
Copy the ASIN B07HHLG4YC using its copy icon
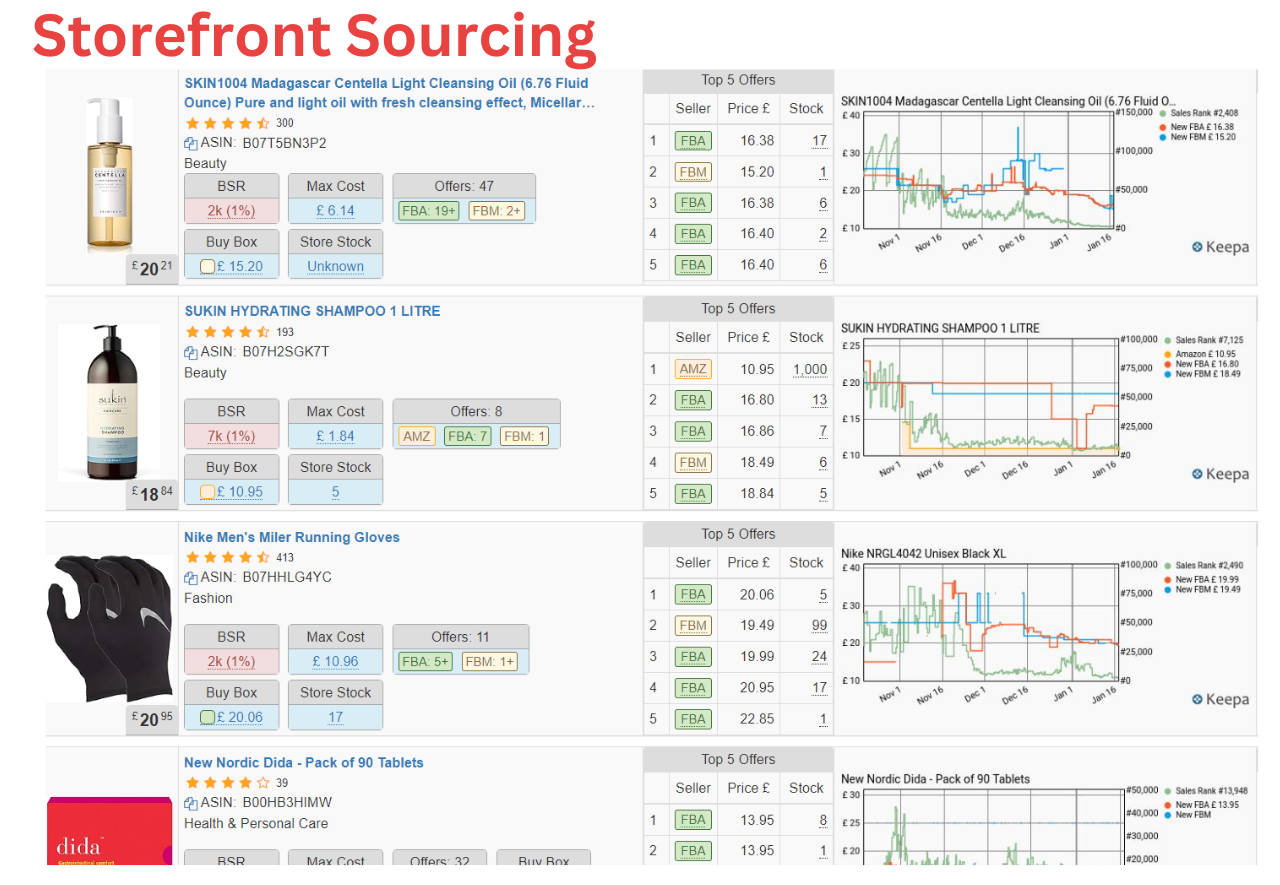coord(191,578)
